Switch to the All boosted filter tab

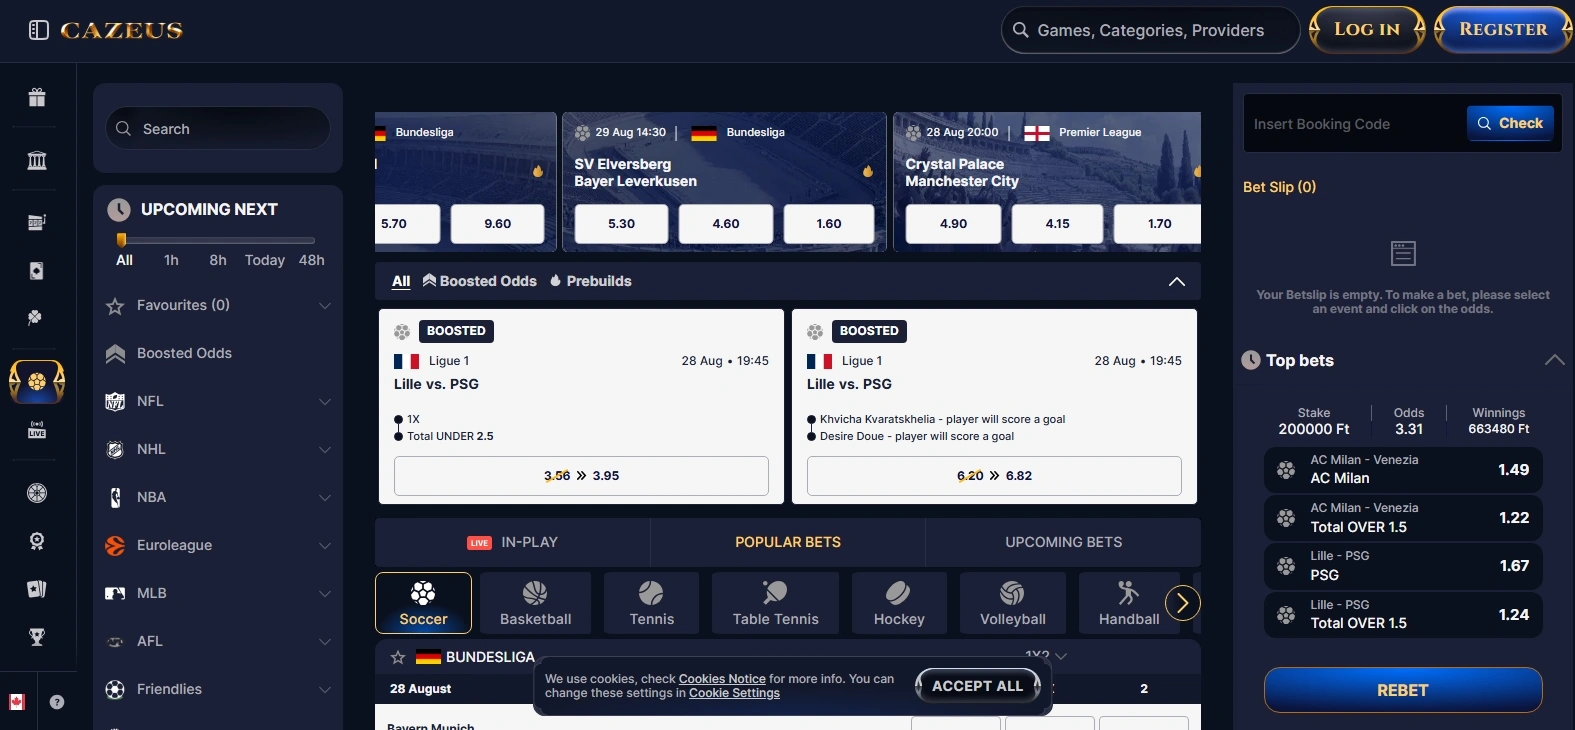(401, 282)
